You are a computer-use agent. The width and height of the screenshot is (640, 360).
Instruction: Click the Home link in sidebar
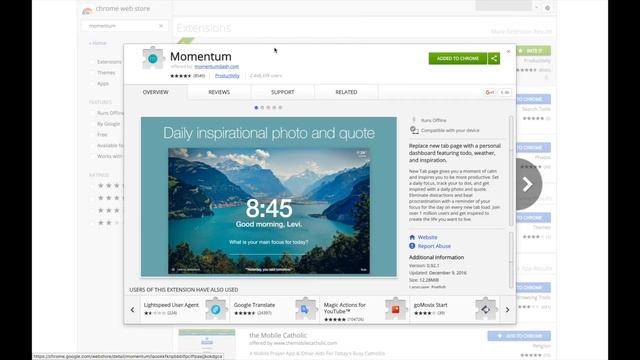click(x=98, y=43)
